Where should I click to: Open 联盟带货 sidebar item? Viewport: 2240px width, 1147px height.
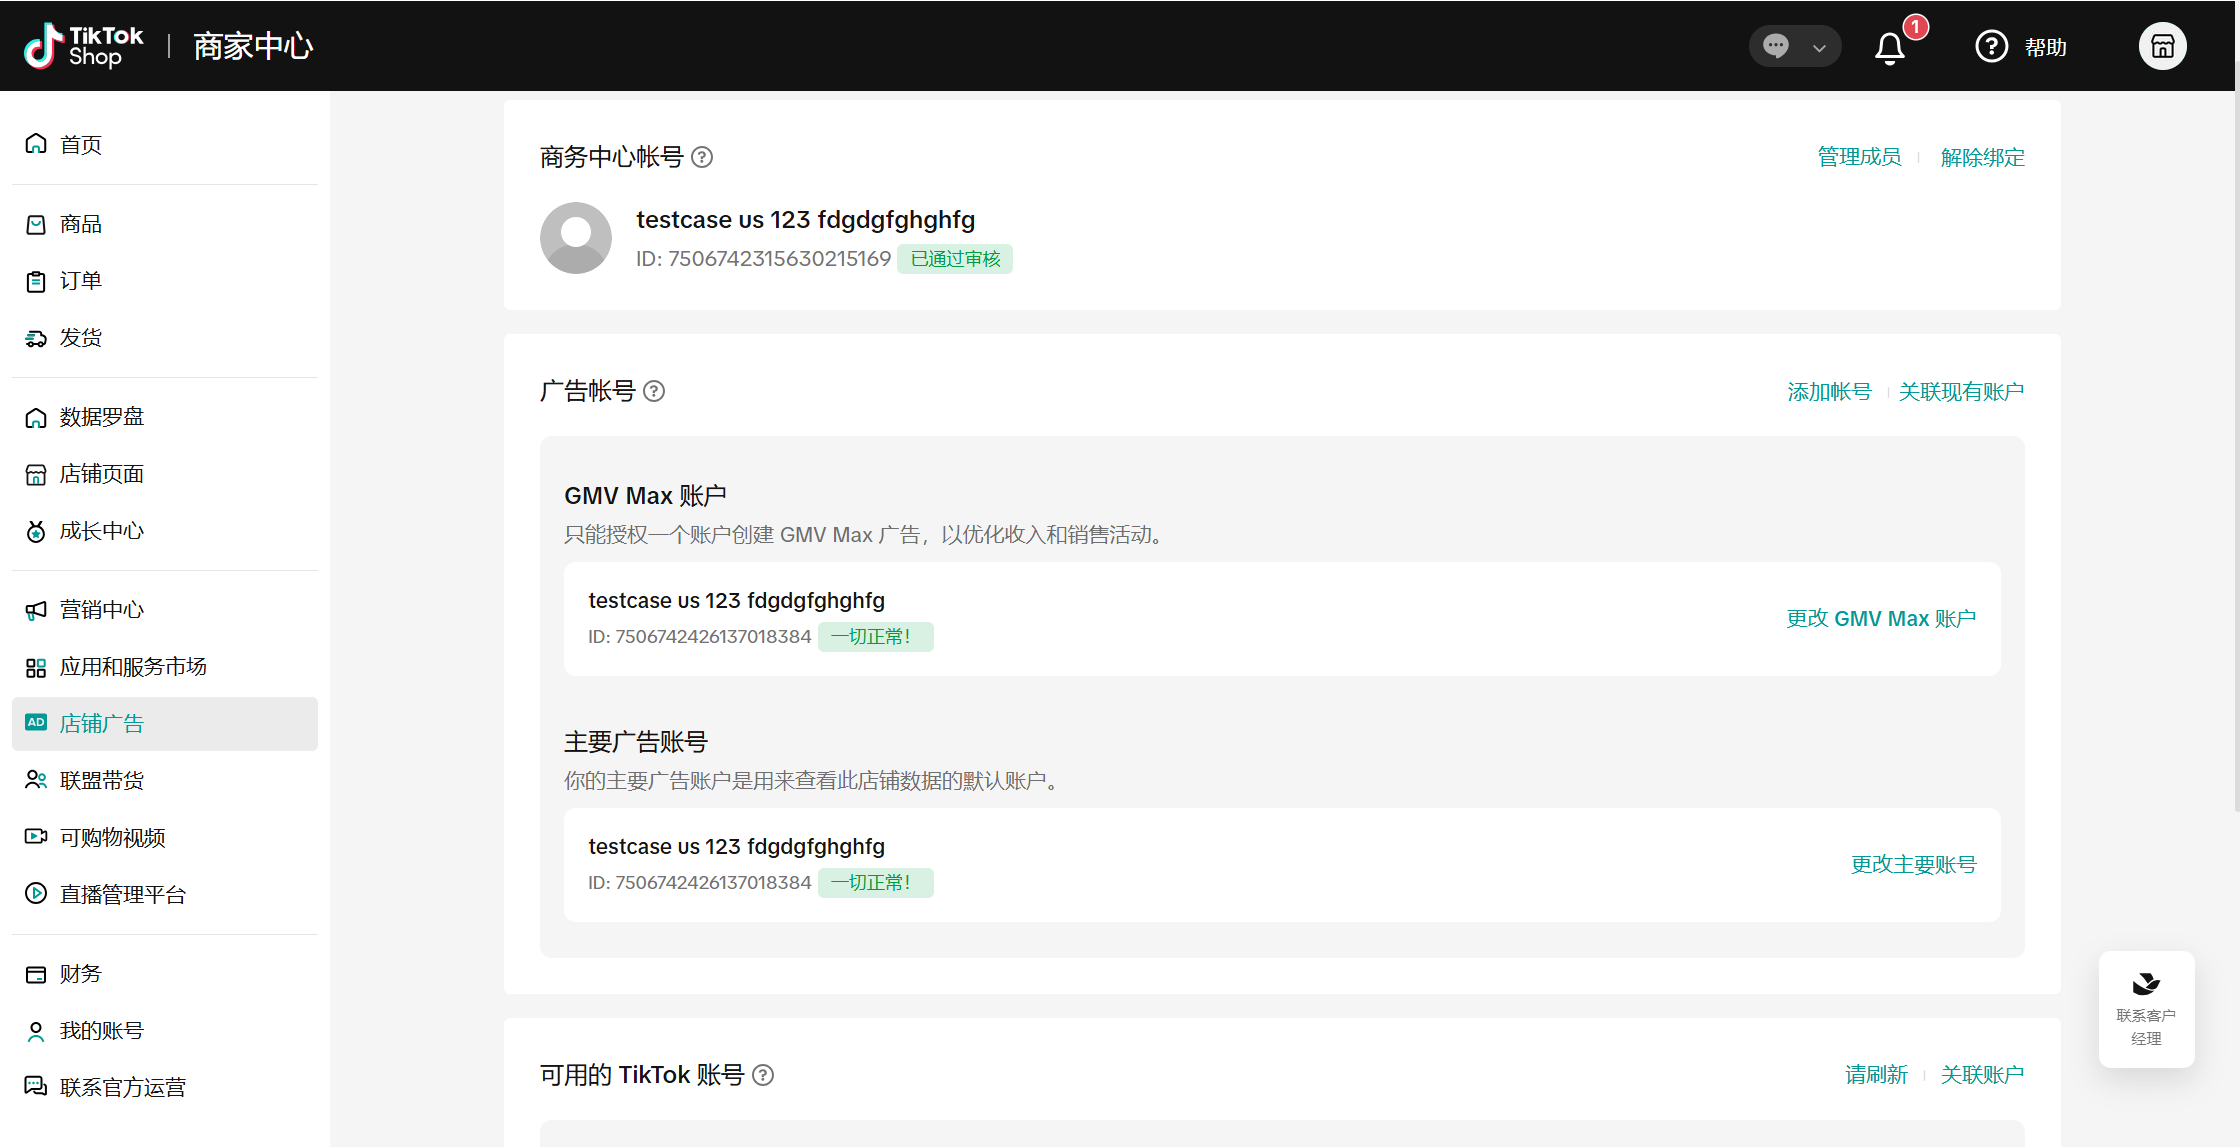click(x=102, y=780)
